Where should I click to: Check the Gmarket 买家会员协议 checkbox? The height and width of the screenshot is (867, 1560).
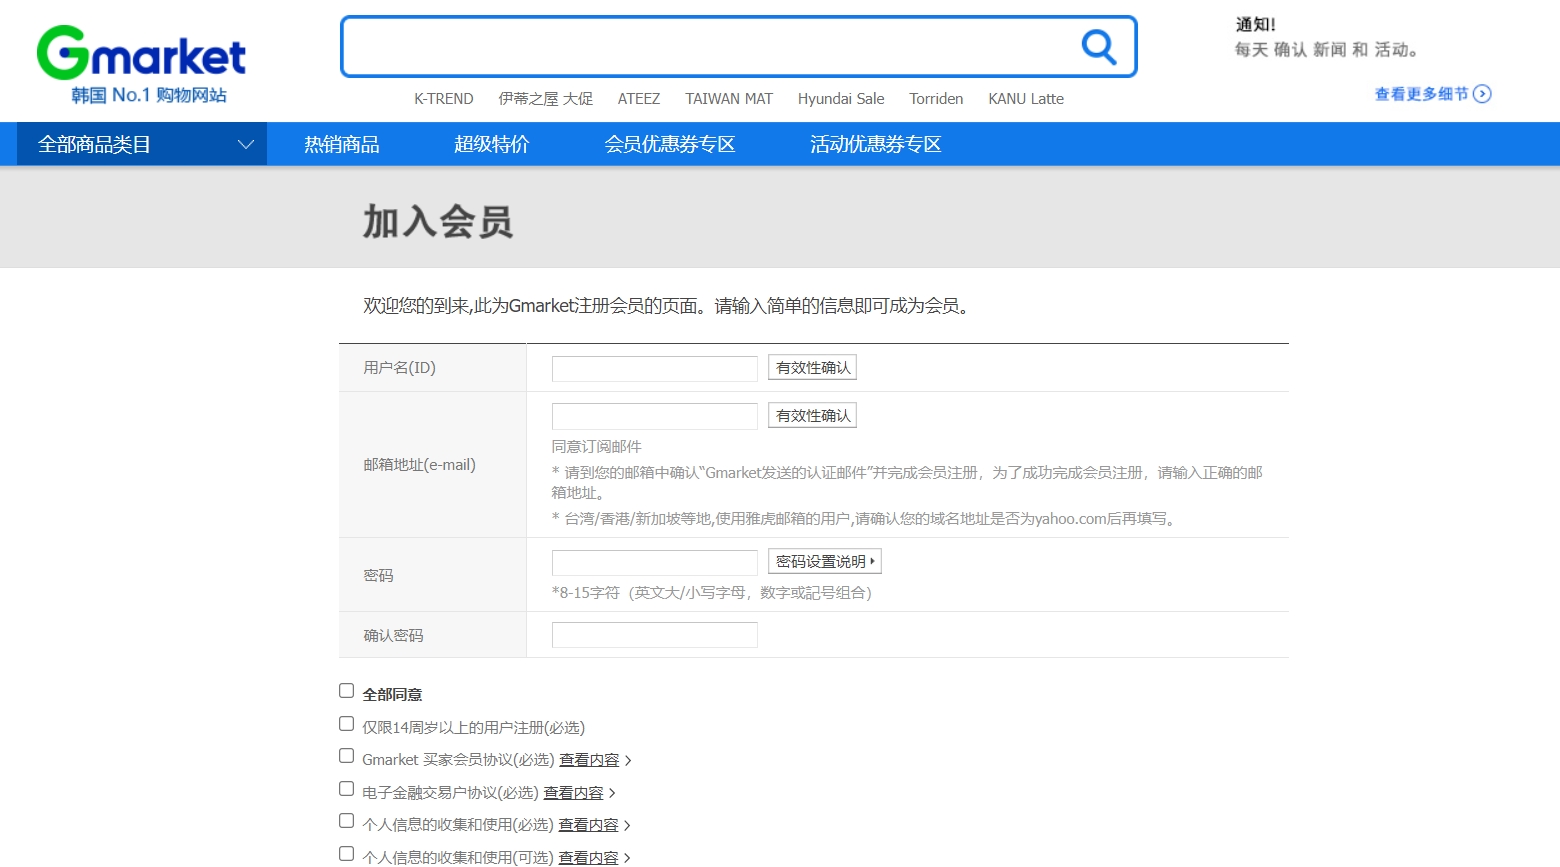pos(346,756)
